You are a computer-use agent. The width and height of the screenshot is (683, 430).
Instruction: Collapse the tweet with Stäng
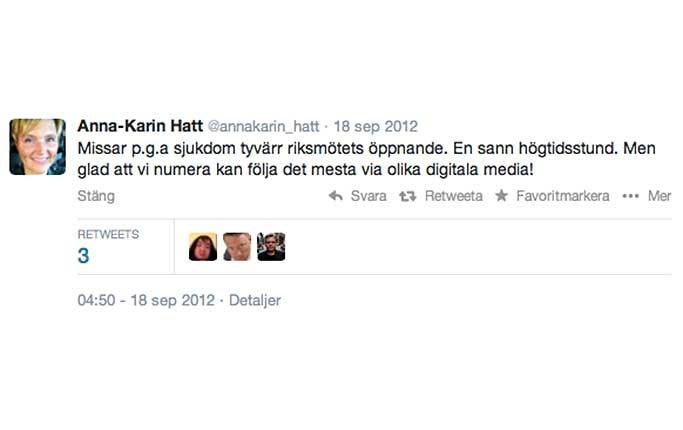tap(96, 196)
